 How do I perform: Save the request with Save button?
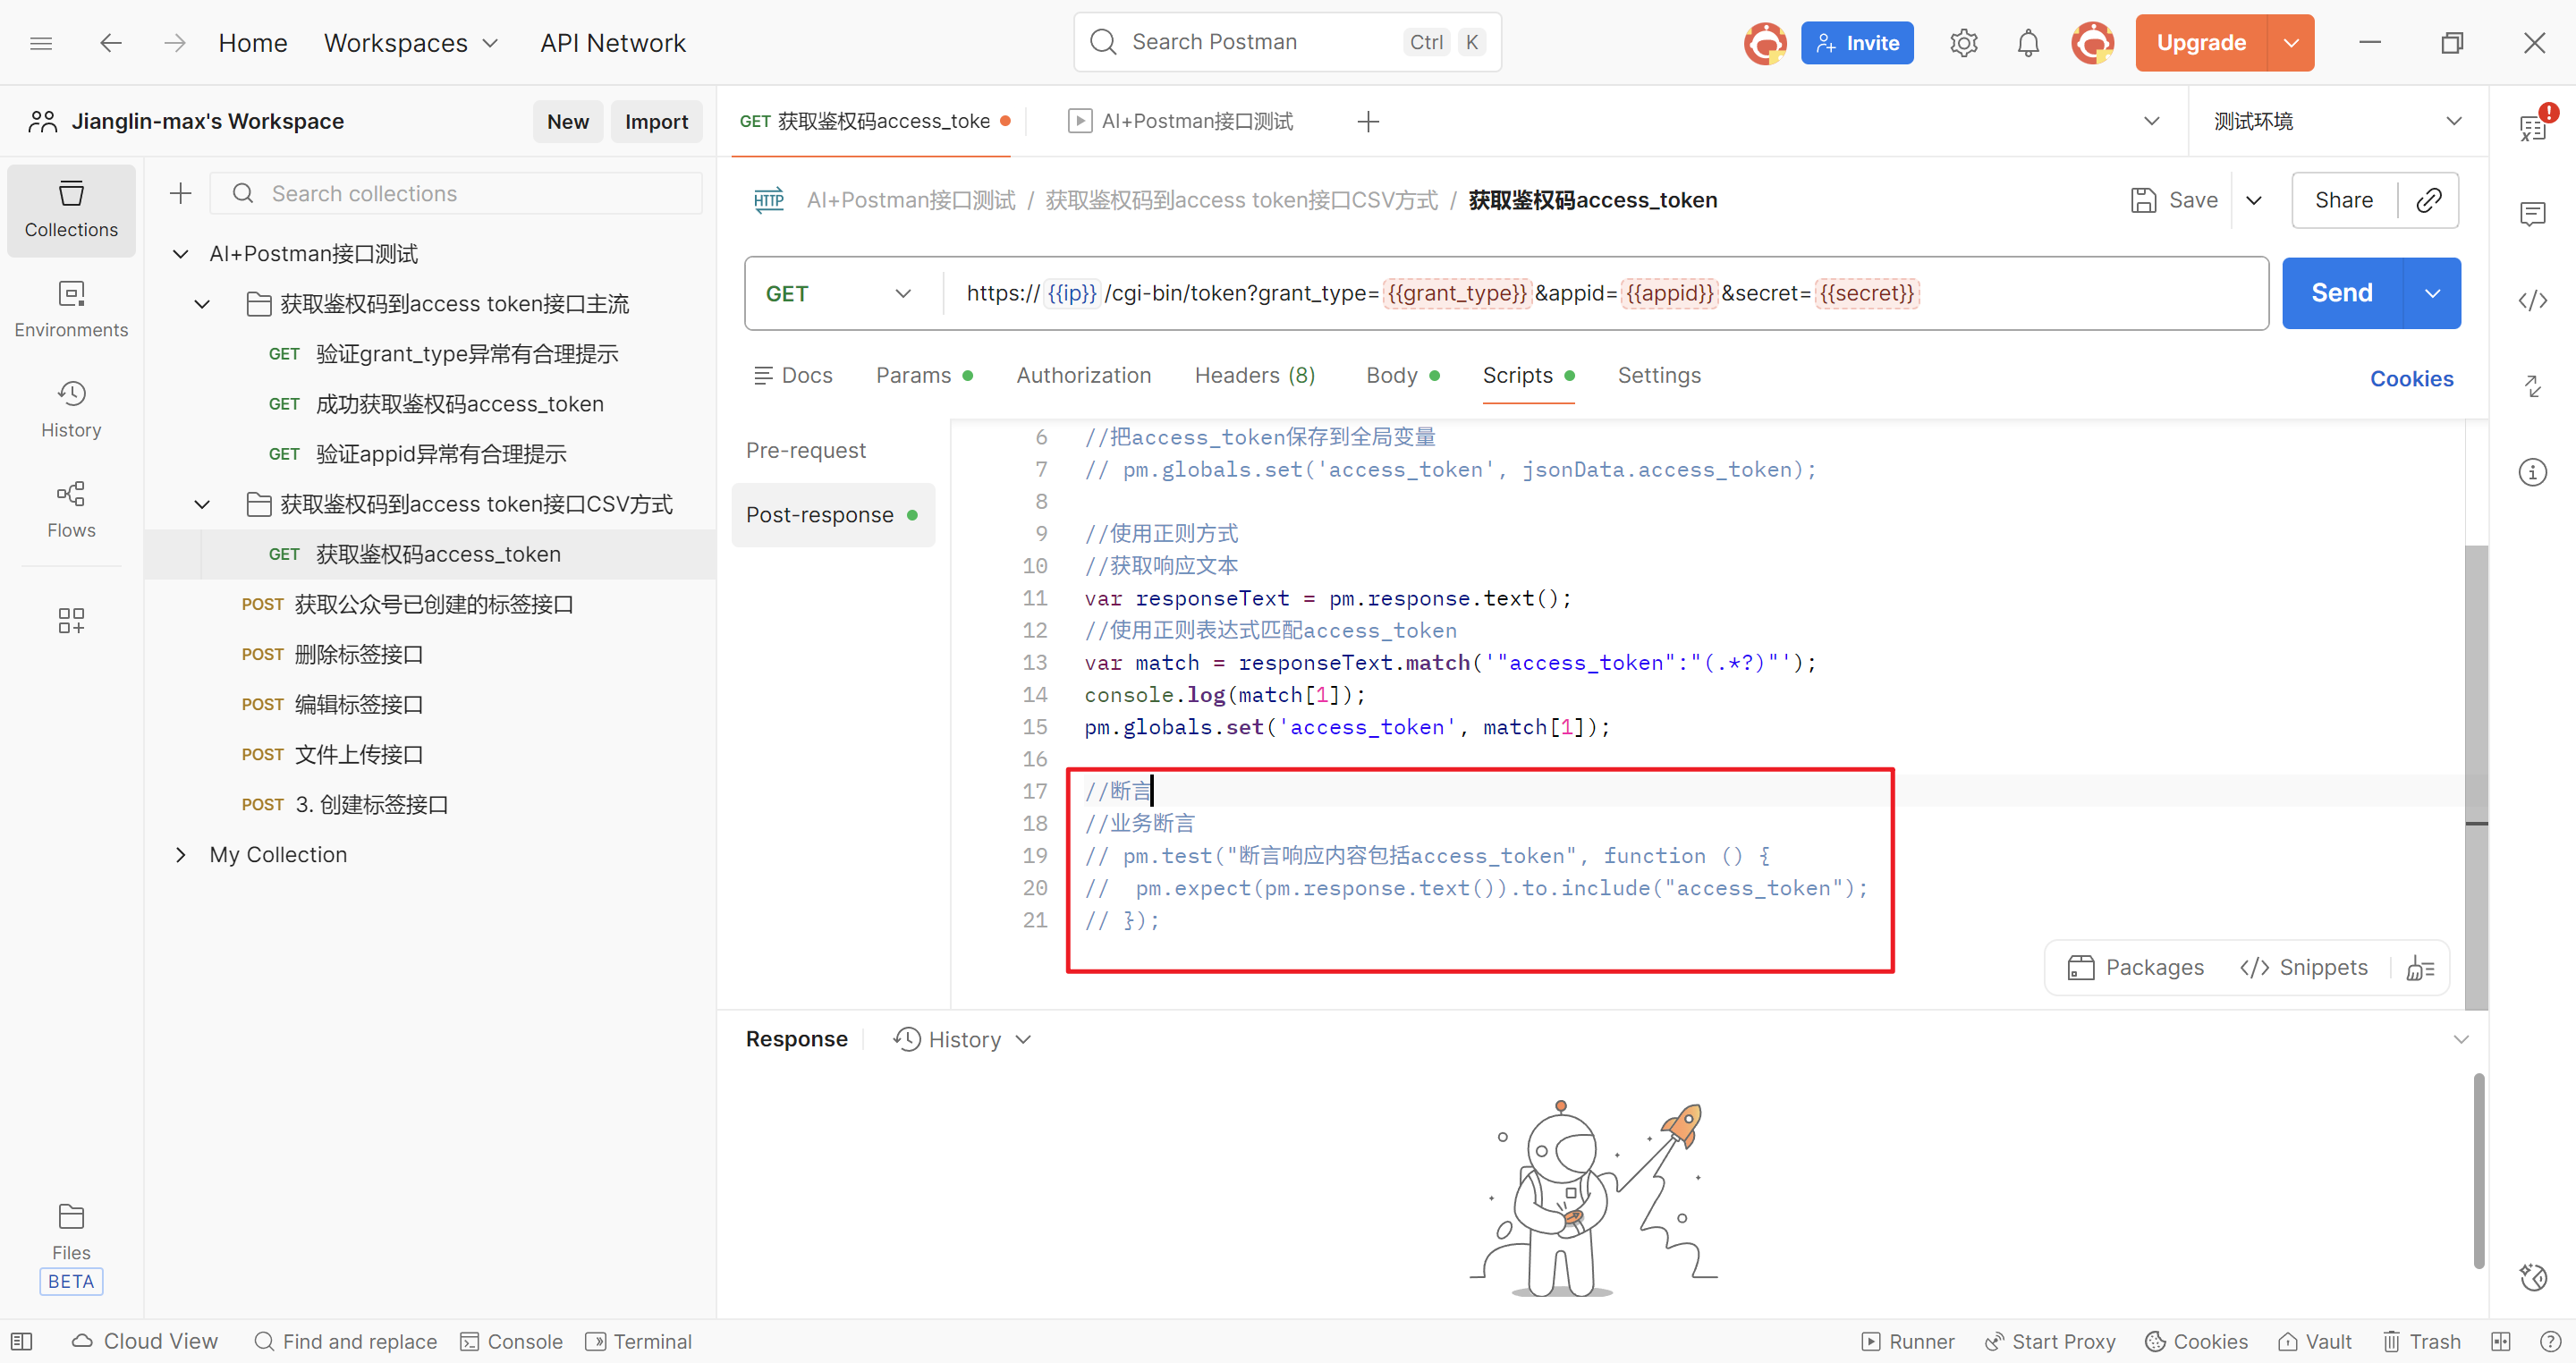(2174, 200)
